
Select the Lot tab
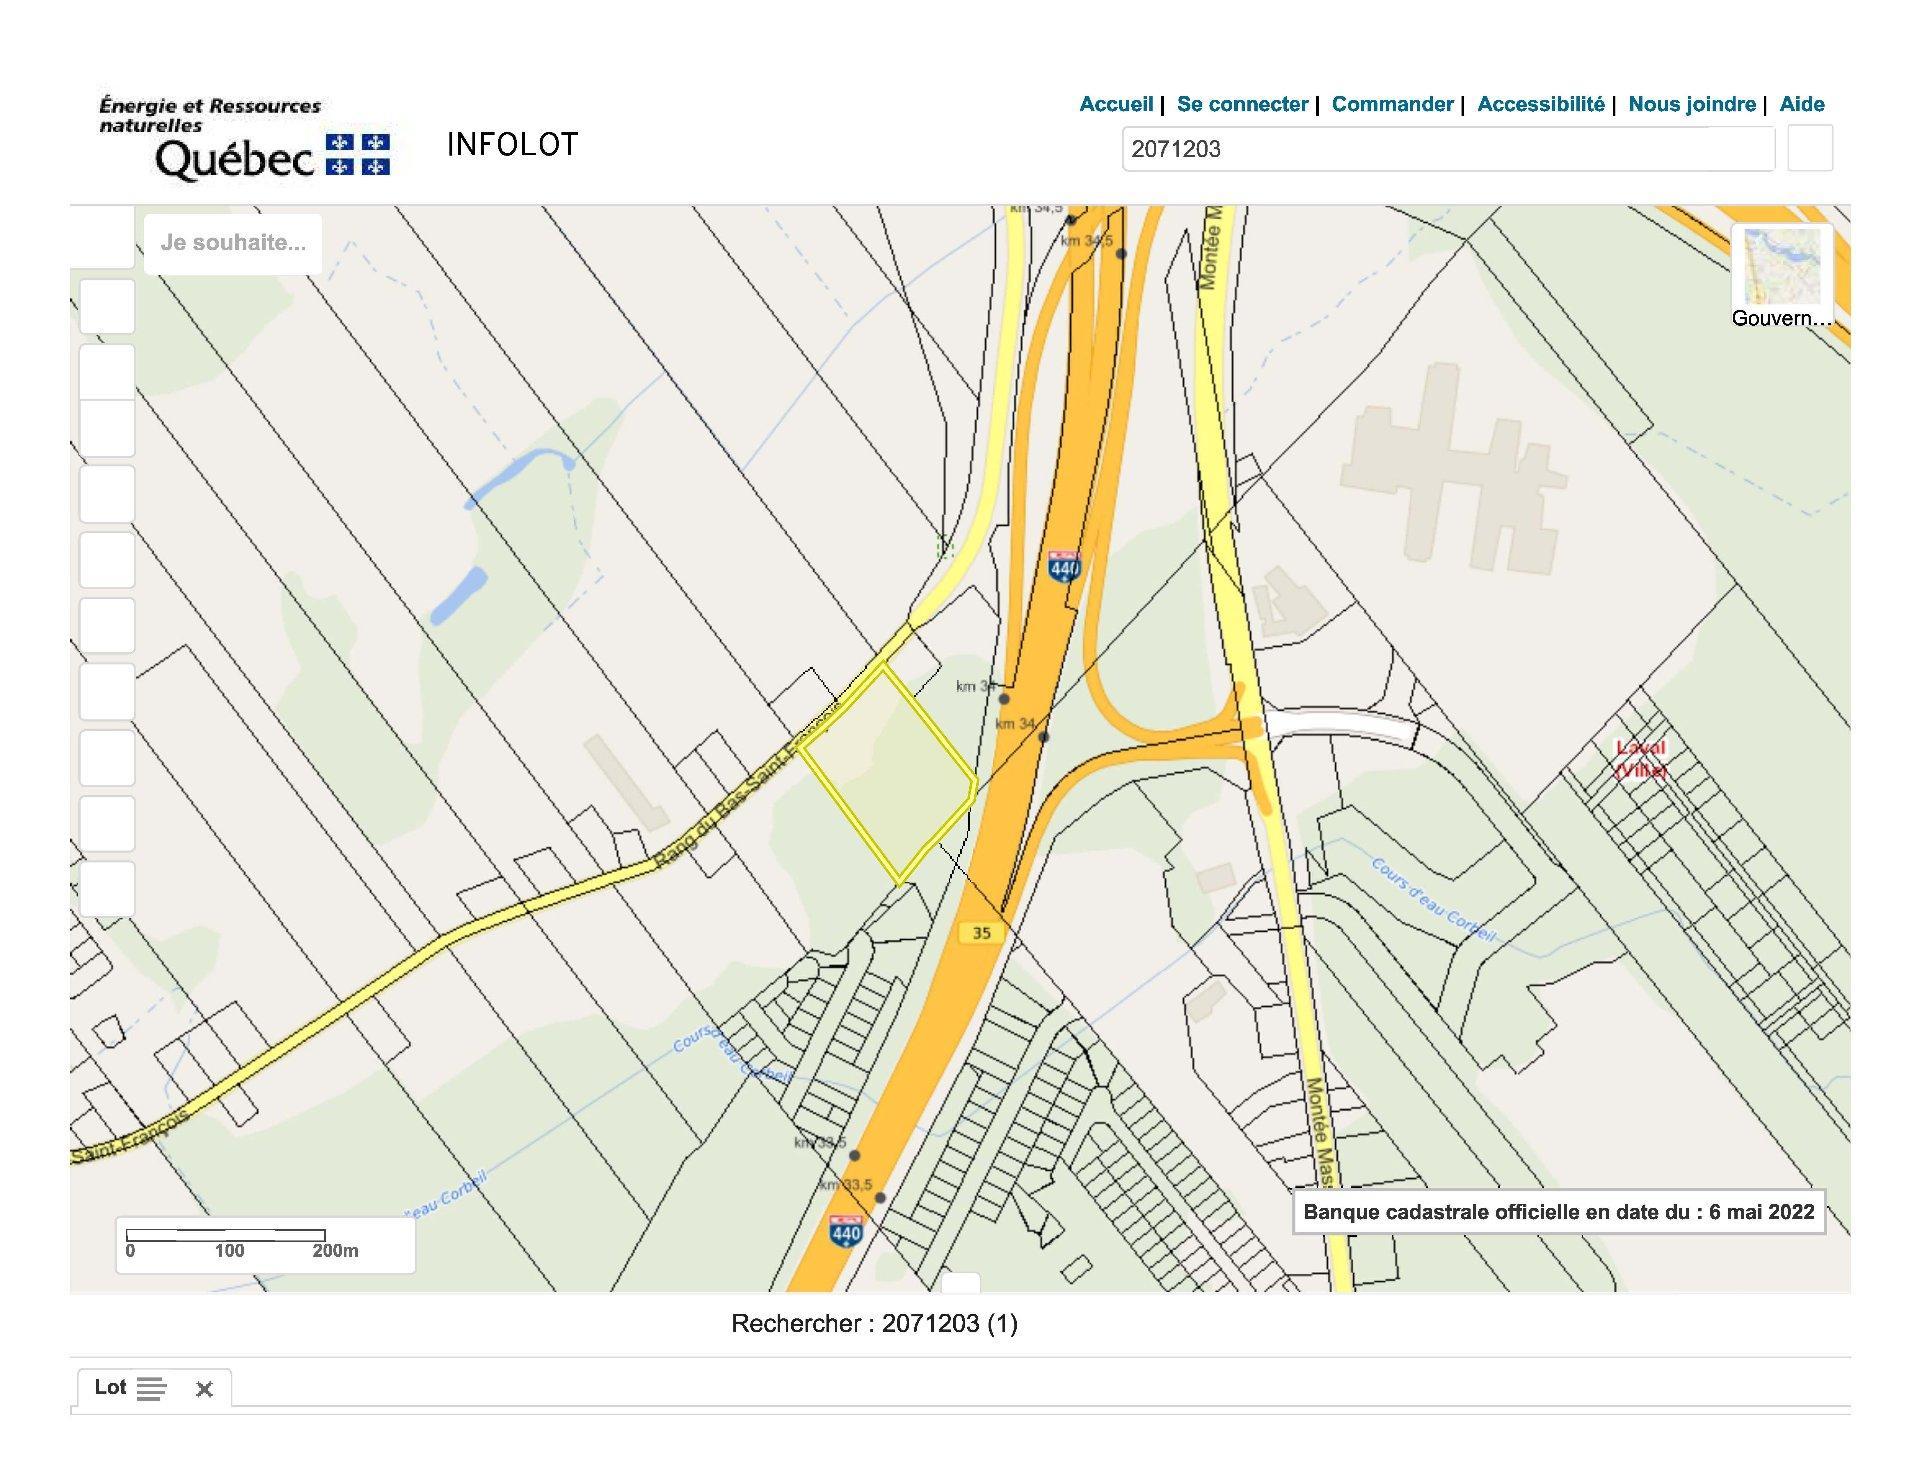pyautogui.click(x=110, y=1388)
